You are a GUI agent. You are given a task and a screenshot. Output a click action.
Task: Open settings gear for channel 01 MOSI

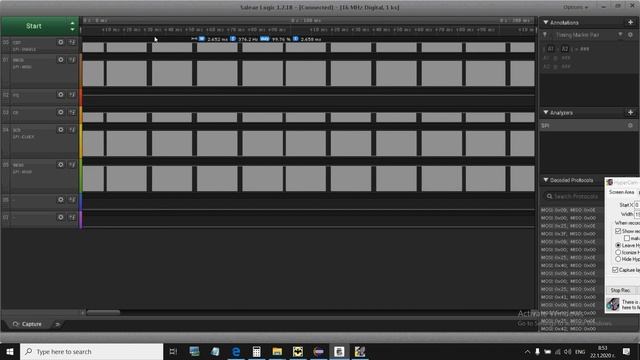[x=60, y=60]
